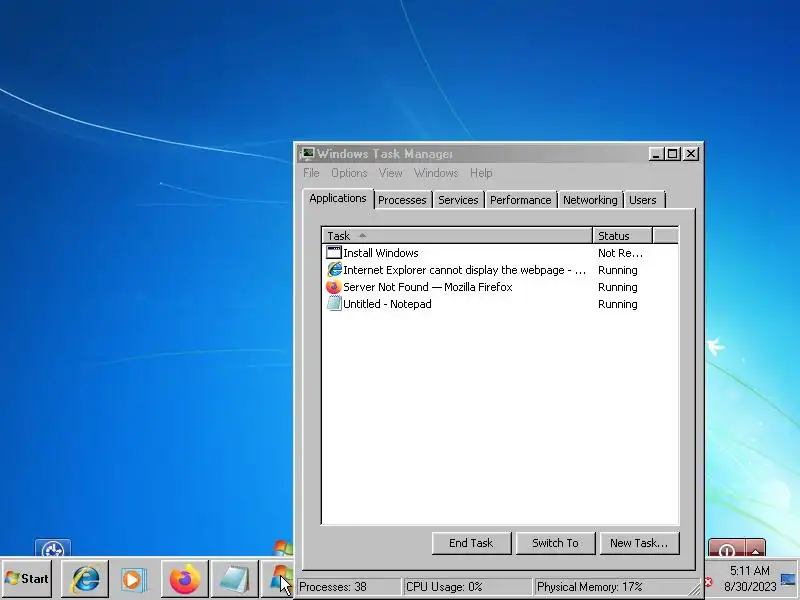Close the Windows Task Manager window
Image resolution: width=800 pixels, height=600 pixels.
tap(691, 154)
